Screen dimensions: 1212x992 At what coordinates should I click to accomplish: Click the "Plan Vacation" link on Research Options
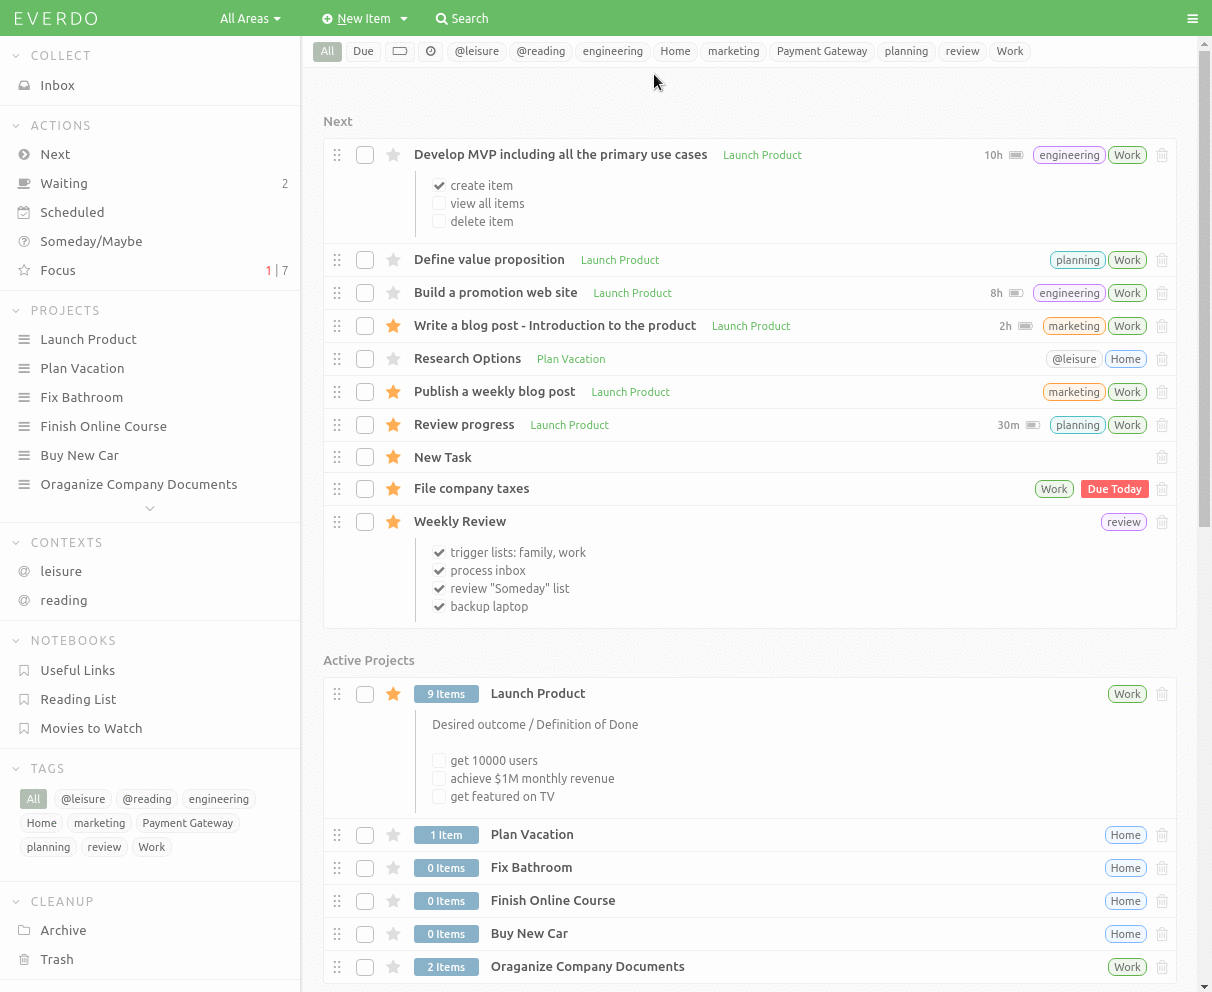point(570,358)
